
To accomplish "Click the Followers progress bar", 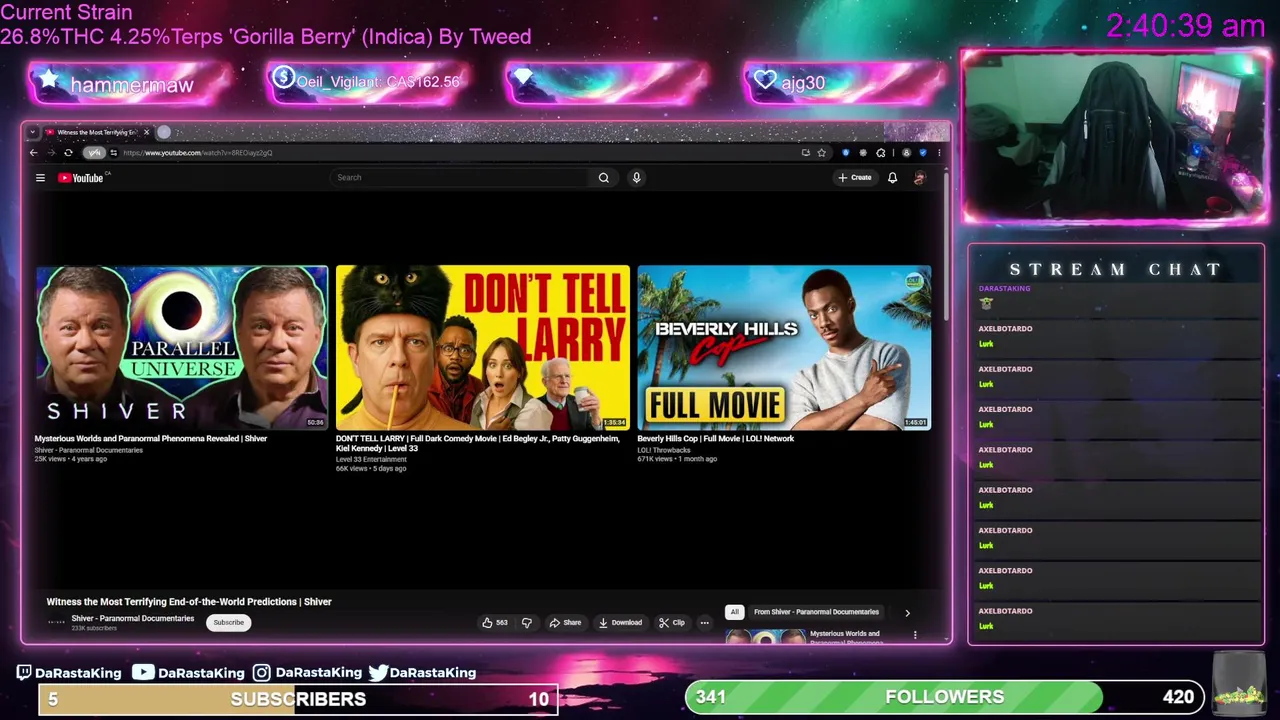I will pos(945,697).
